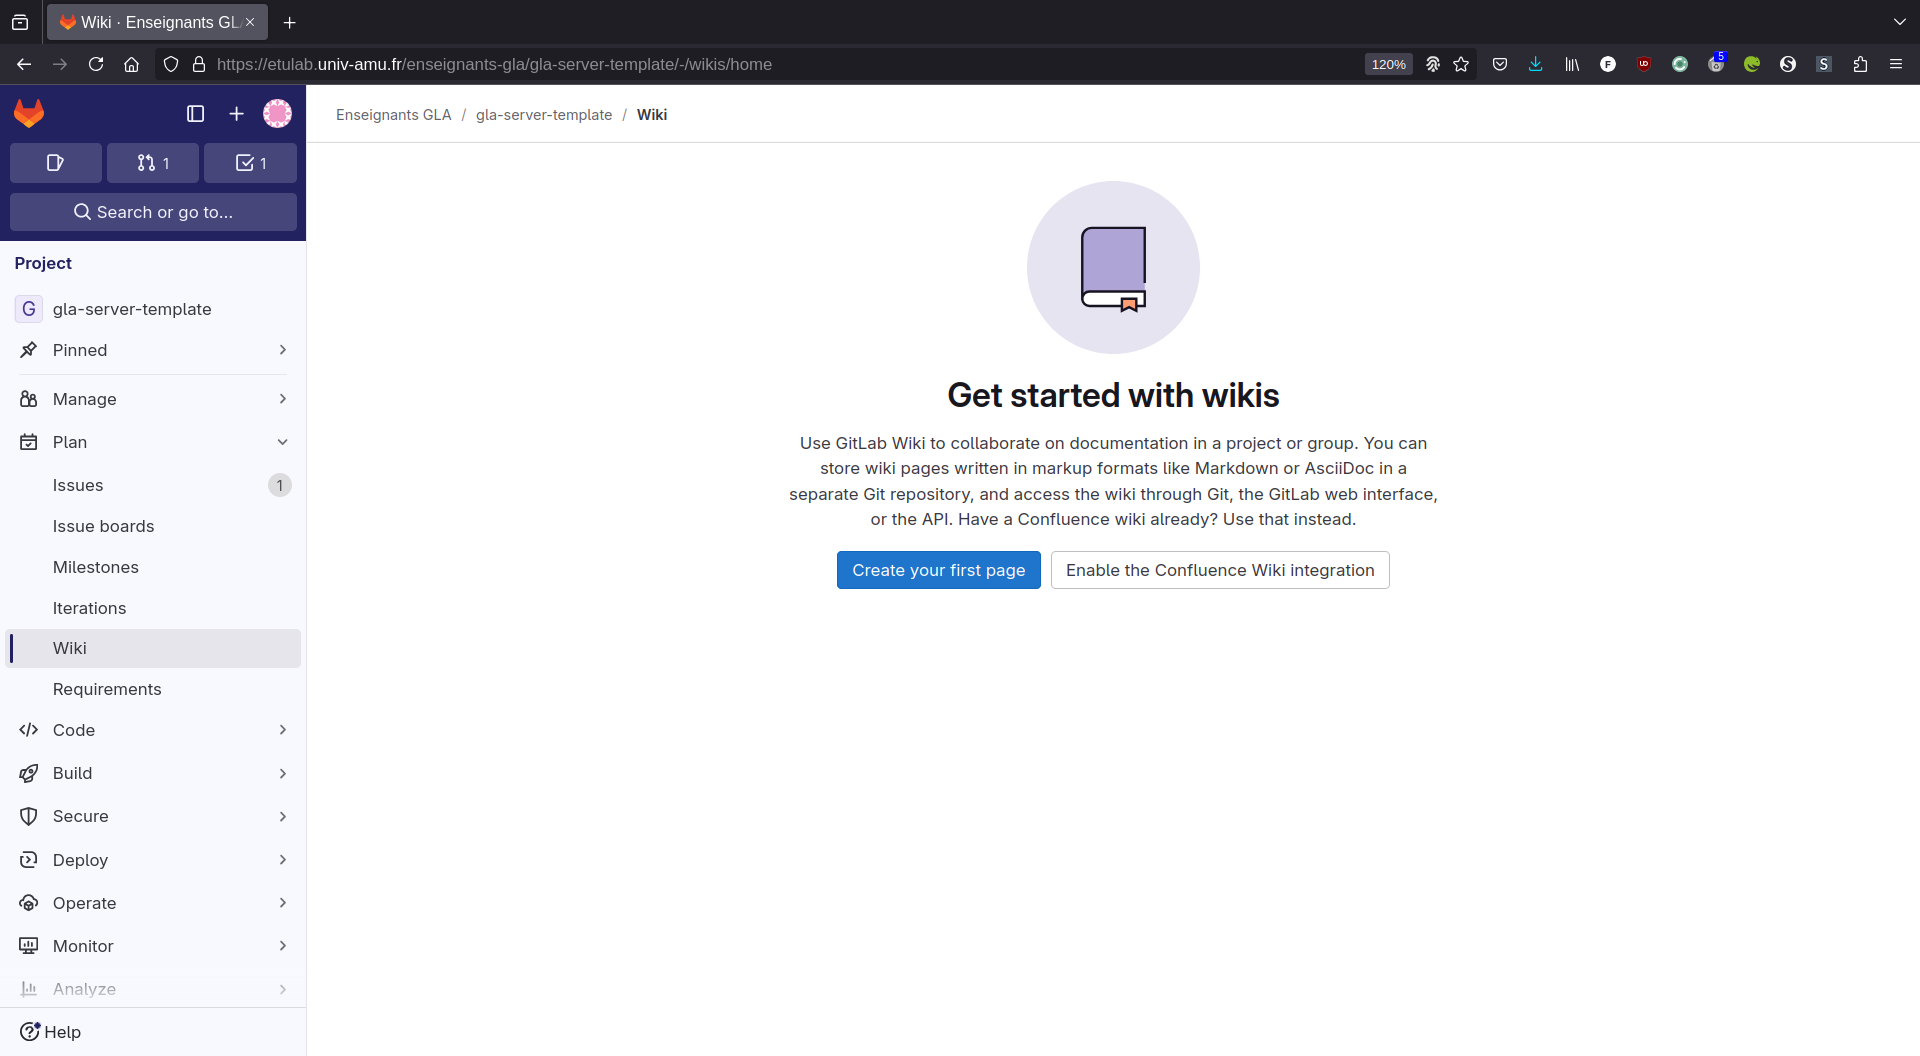Enable the Confluence Wiki integration
1920x1056 pixels.
coord(1220,570)
